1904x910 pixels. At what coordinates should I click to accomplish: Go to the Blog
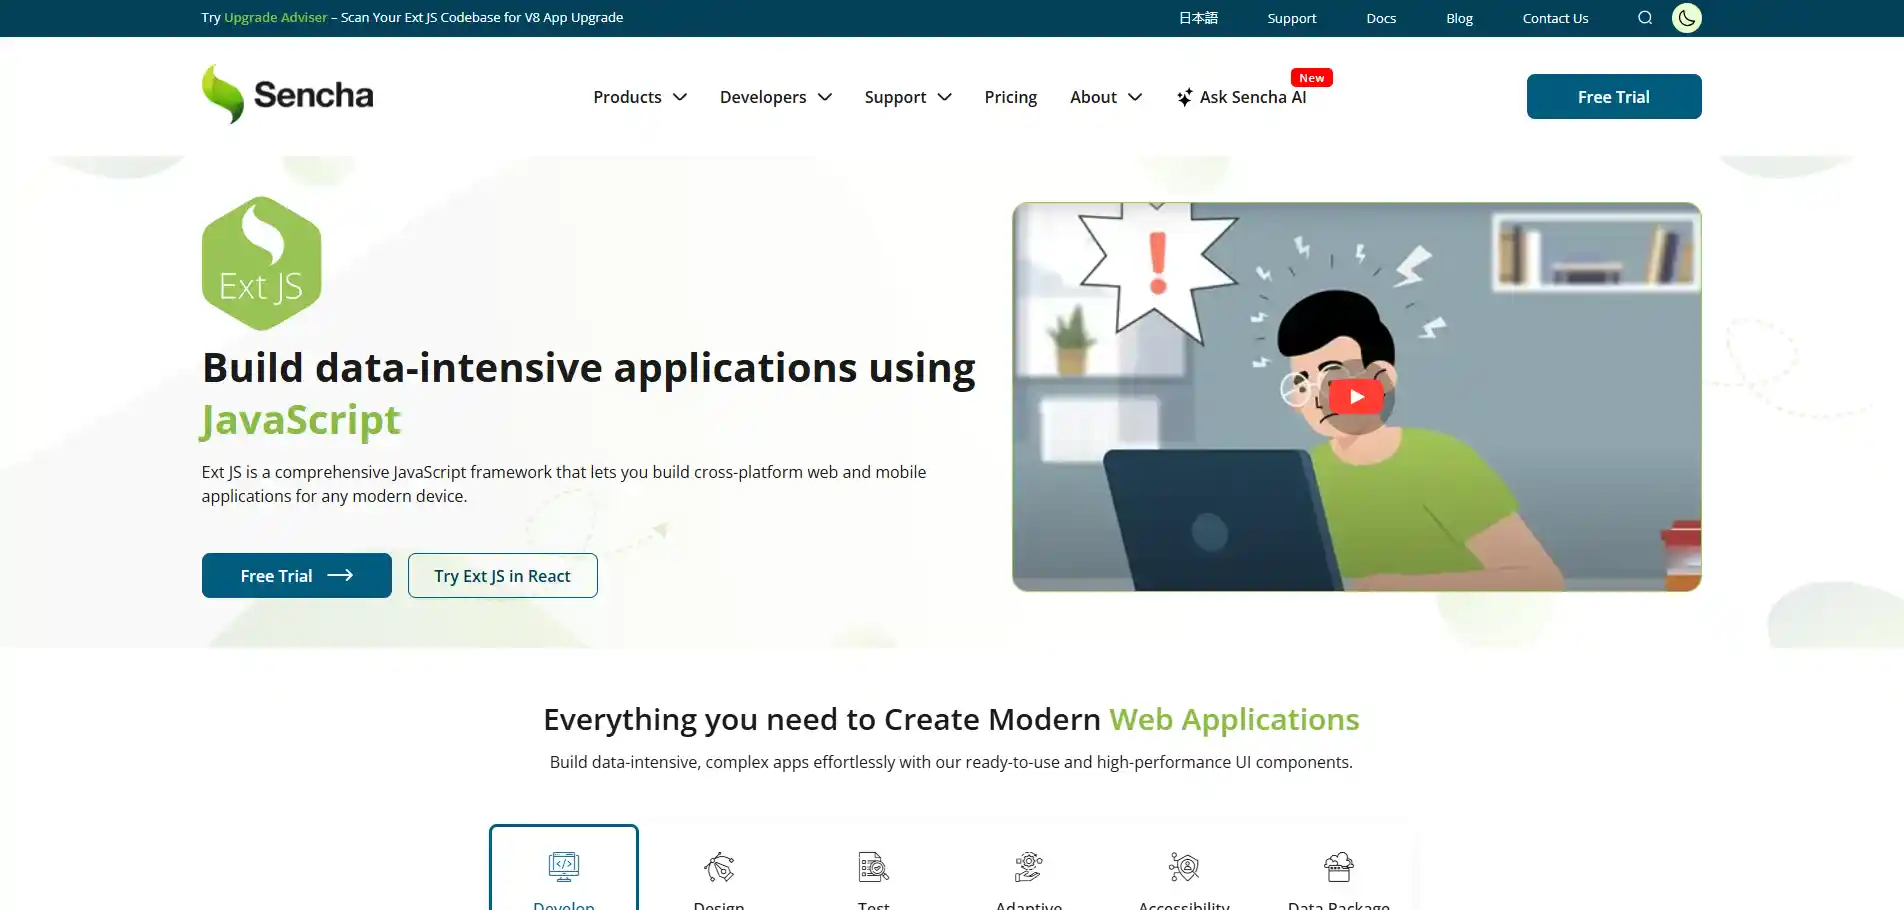[1459, 18]
